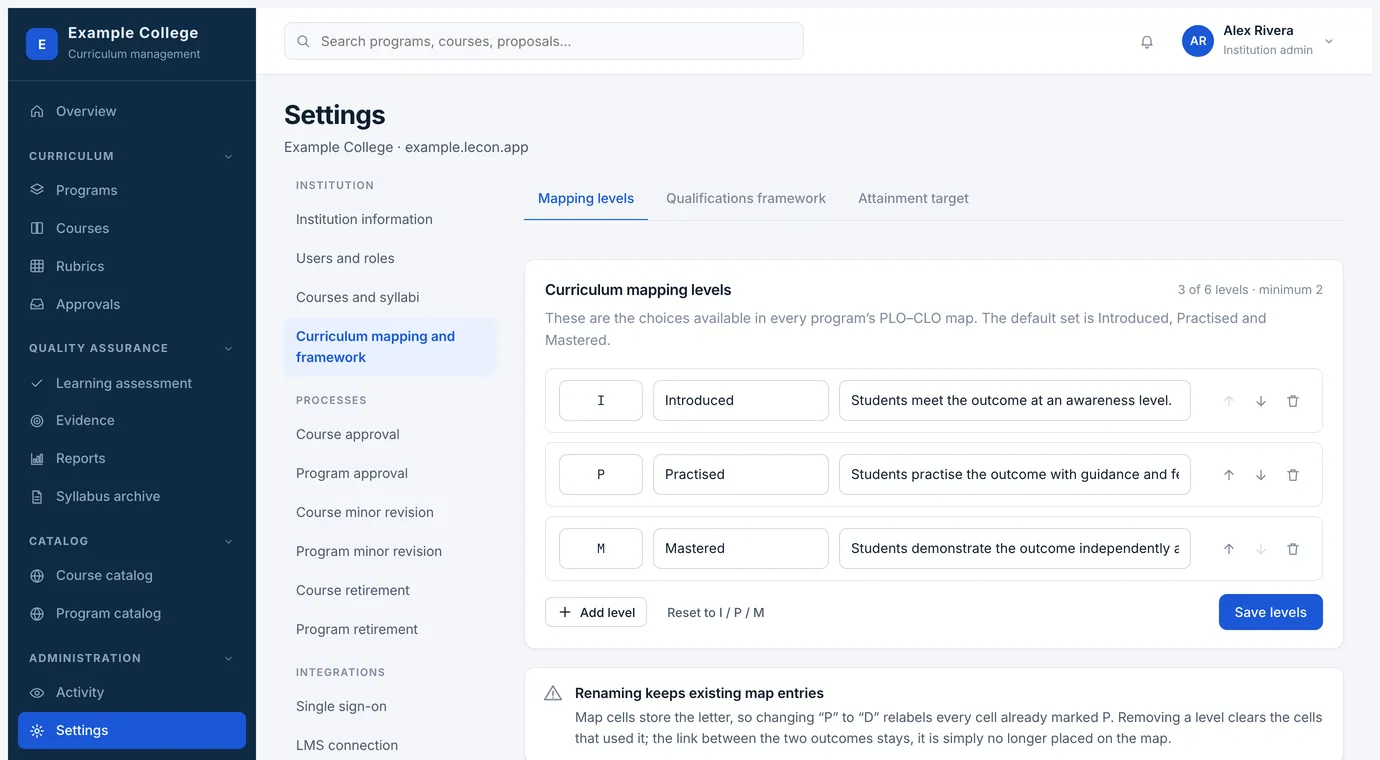Click the Example College logo badge

pos(42,44)
